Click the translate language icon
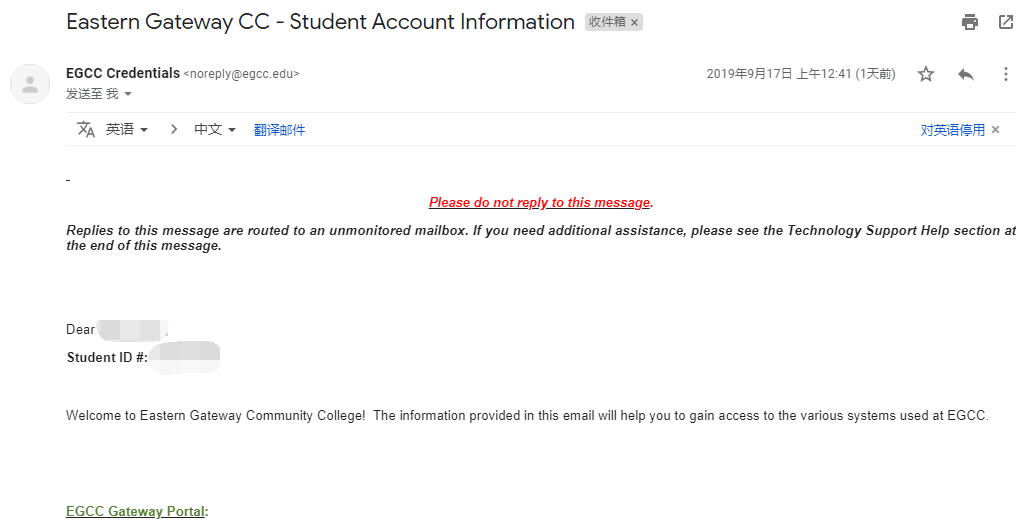Screen dimensions: 1029x523 [86, 129]
